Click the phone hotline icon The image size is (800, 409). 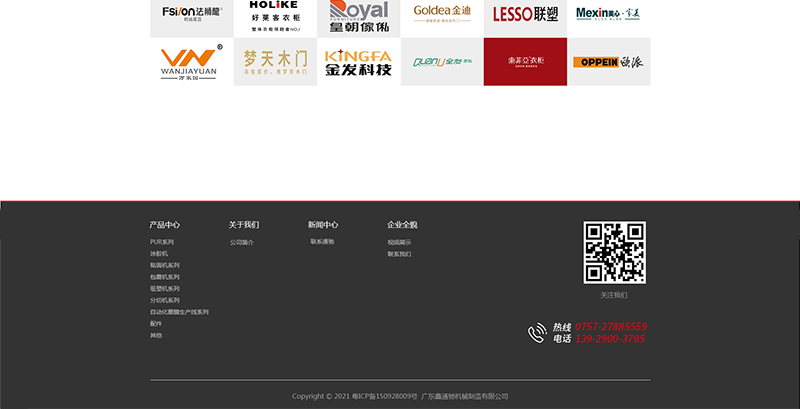pyautogui.click(x=537, y=333)
